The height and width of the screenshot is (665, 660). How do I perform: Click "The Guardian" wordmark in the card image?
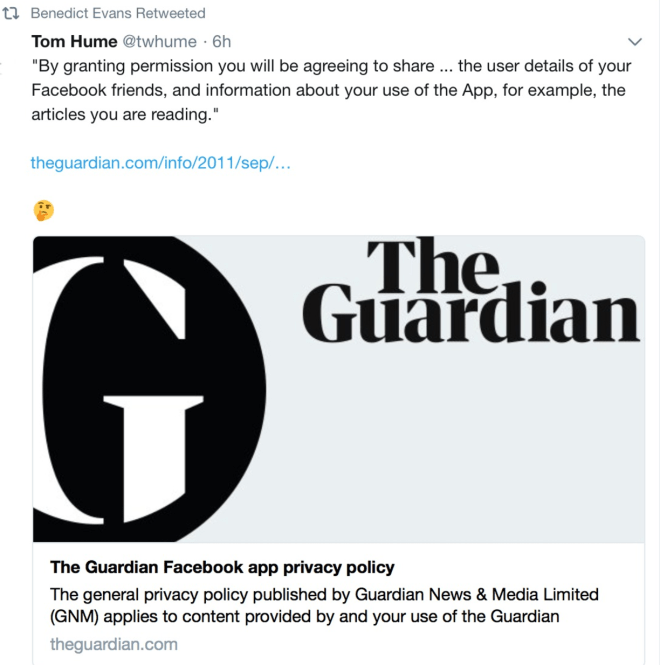tap(470, 292)
